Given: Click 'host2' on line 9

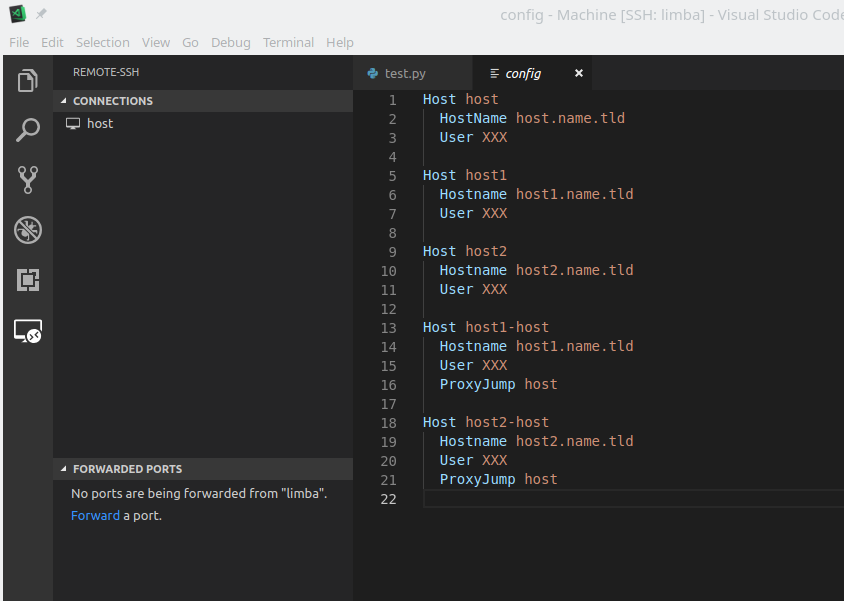Looking at the screenshot, I should (x=486, y=251).
